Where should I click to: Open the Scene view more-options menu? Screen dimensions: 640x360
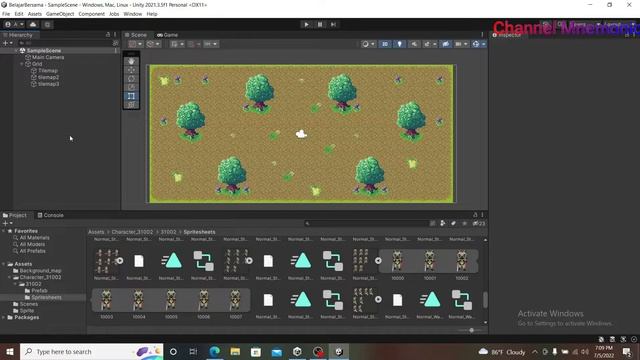(482, 35)
